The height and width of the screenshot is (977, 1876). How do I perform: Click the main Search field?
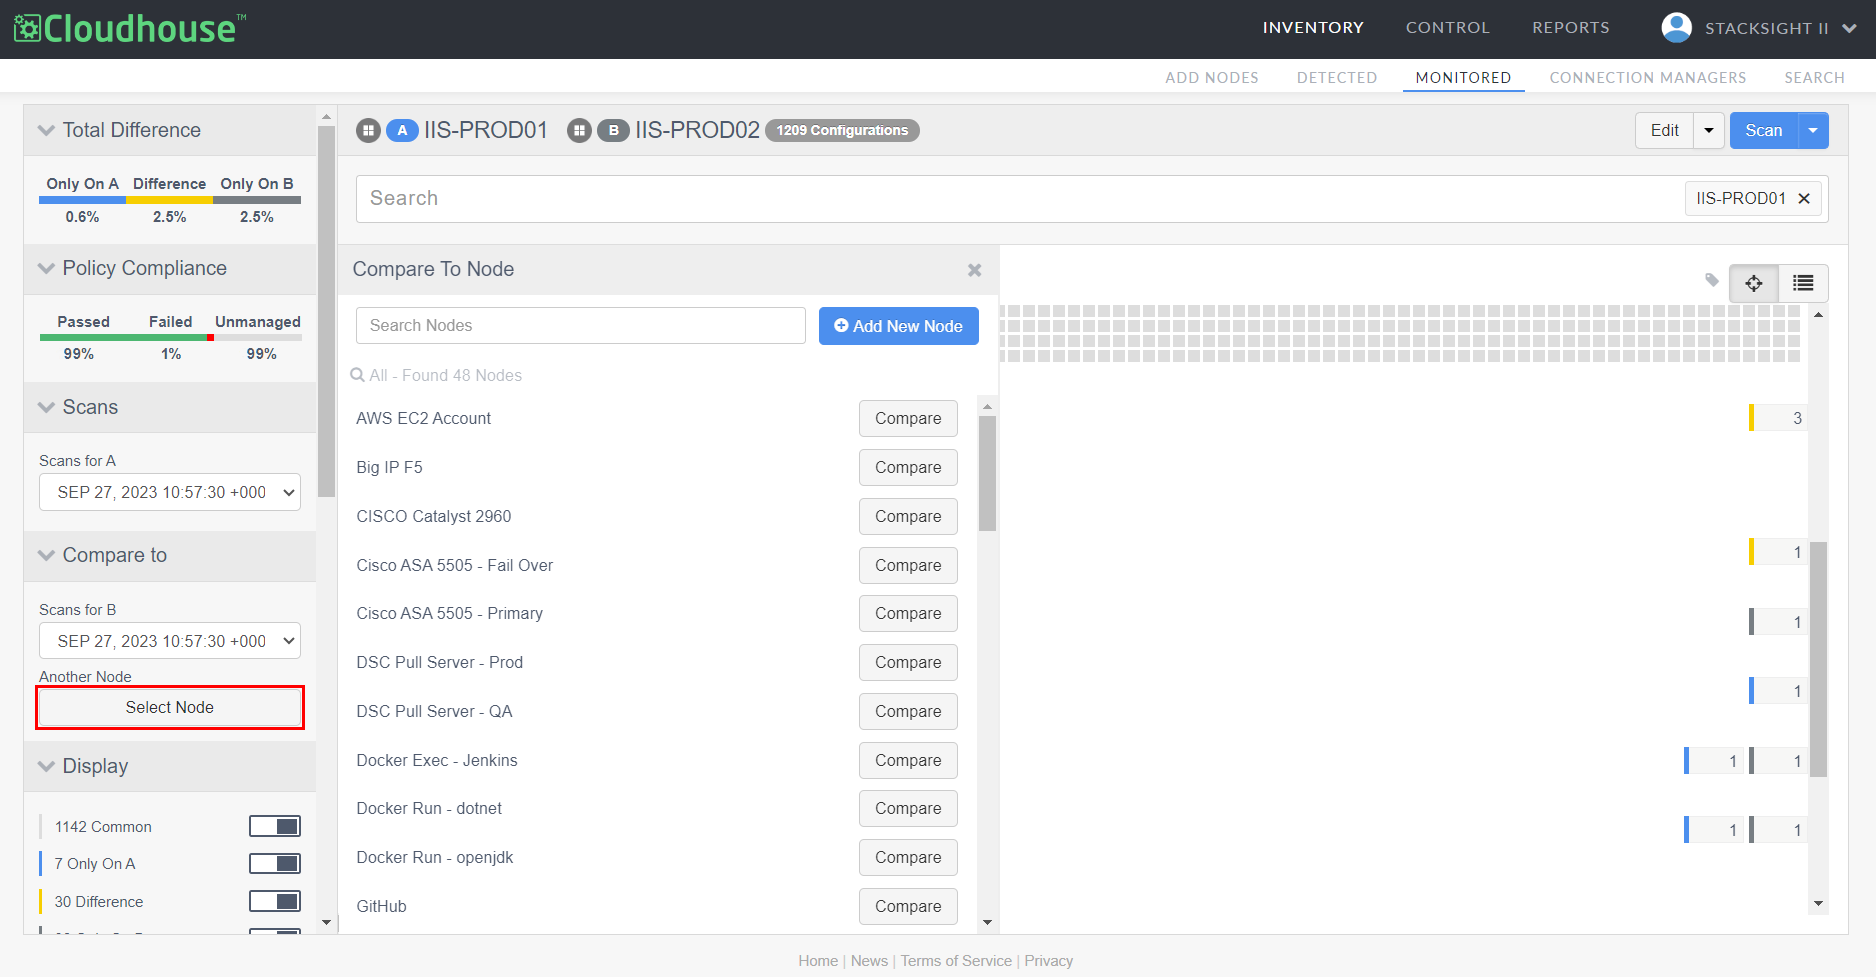pyautogui.click(x=1020, y=198)
